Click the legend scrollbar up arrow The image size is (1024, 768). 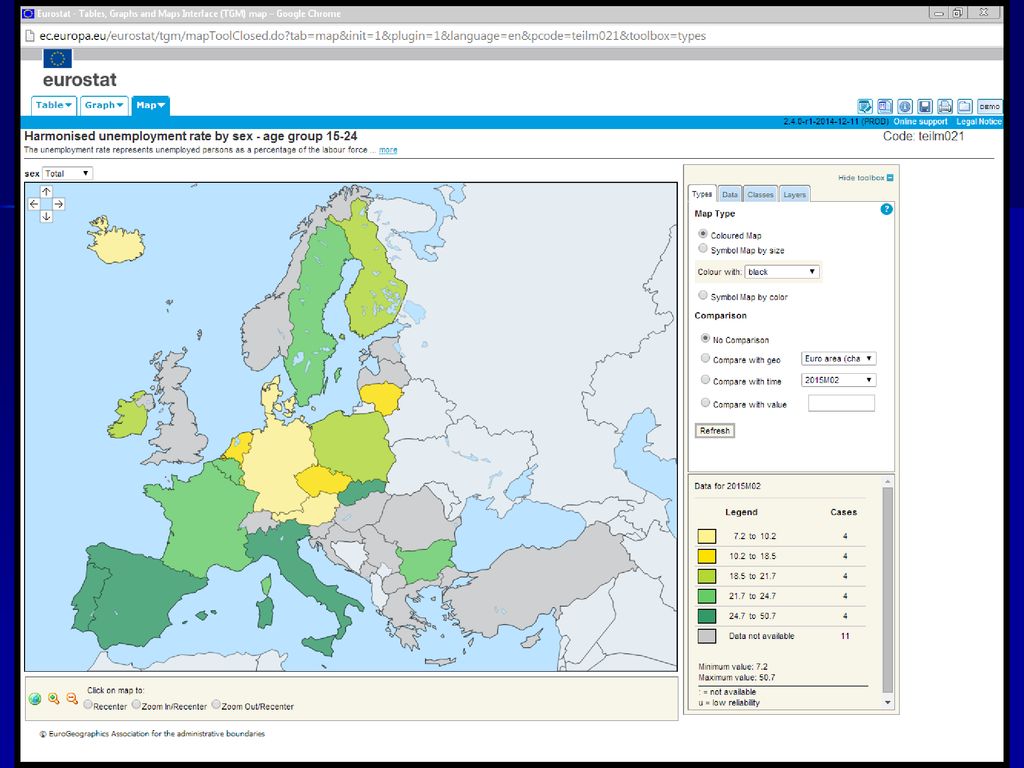click(x=888, y=482)
